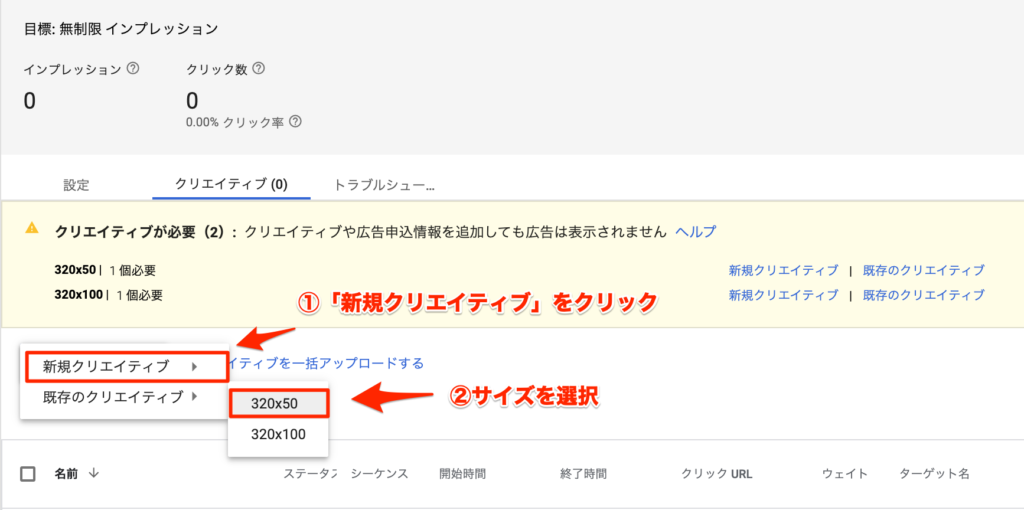Viewport: 1024px width, 510px height.
Task: Select the クリエイティブ (0) tab
Action: 231,184
